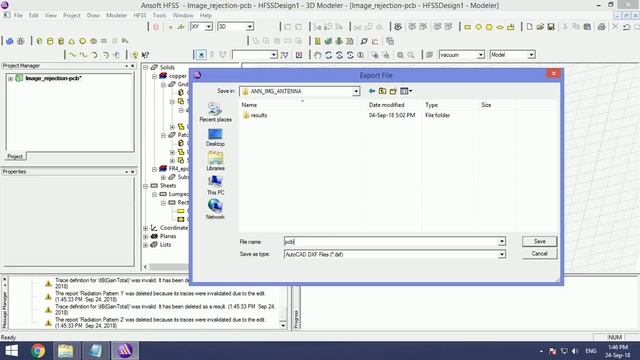This screenshot has height=360, width=640.
Task: Click the draw line icon in toolbar
Action: tap(73, 55)
